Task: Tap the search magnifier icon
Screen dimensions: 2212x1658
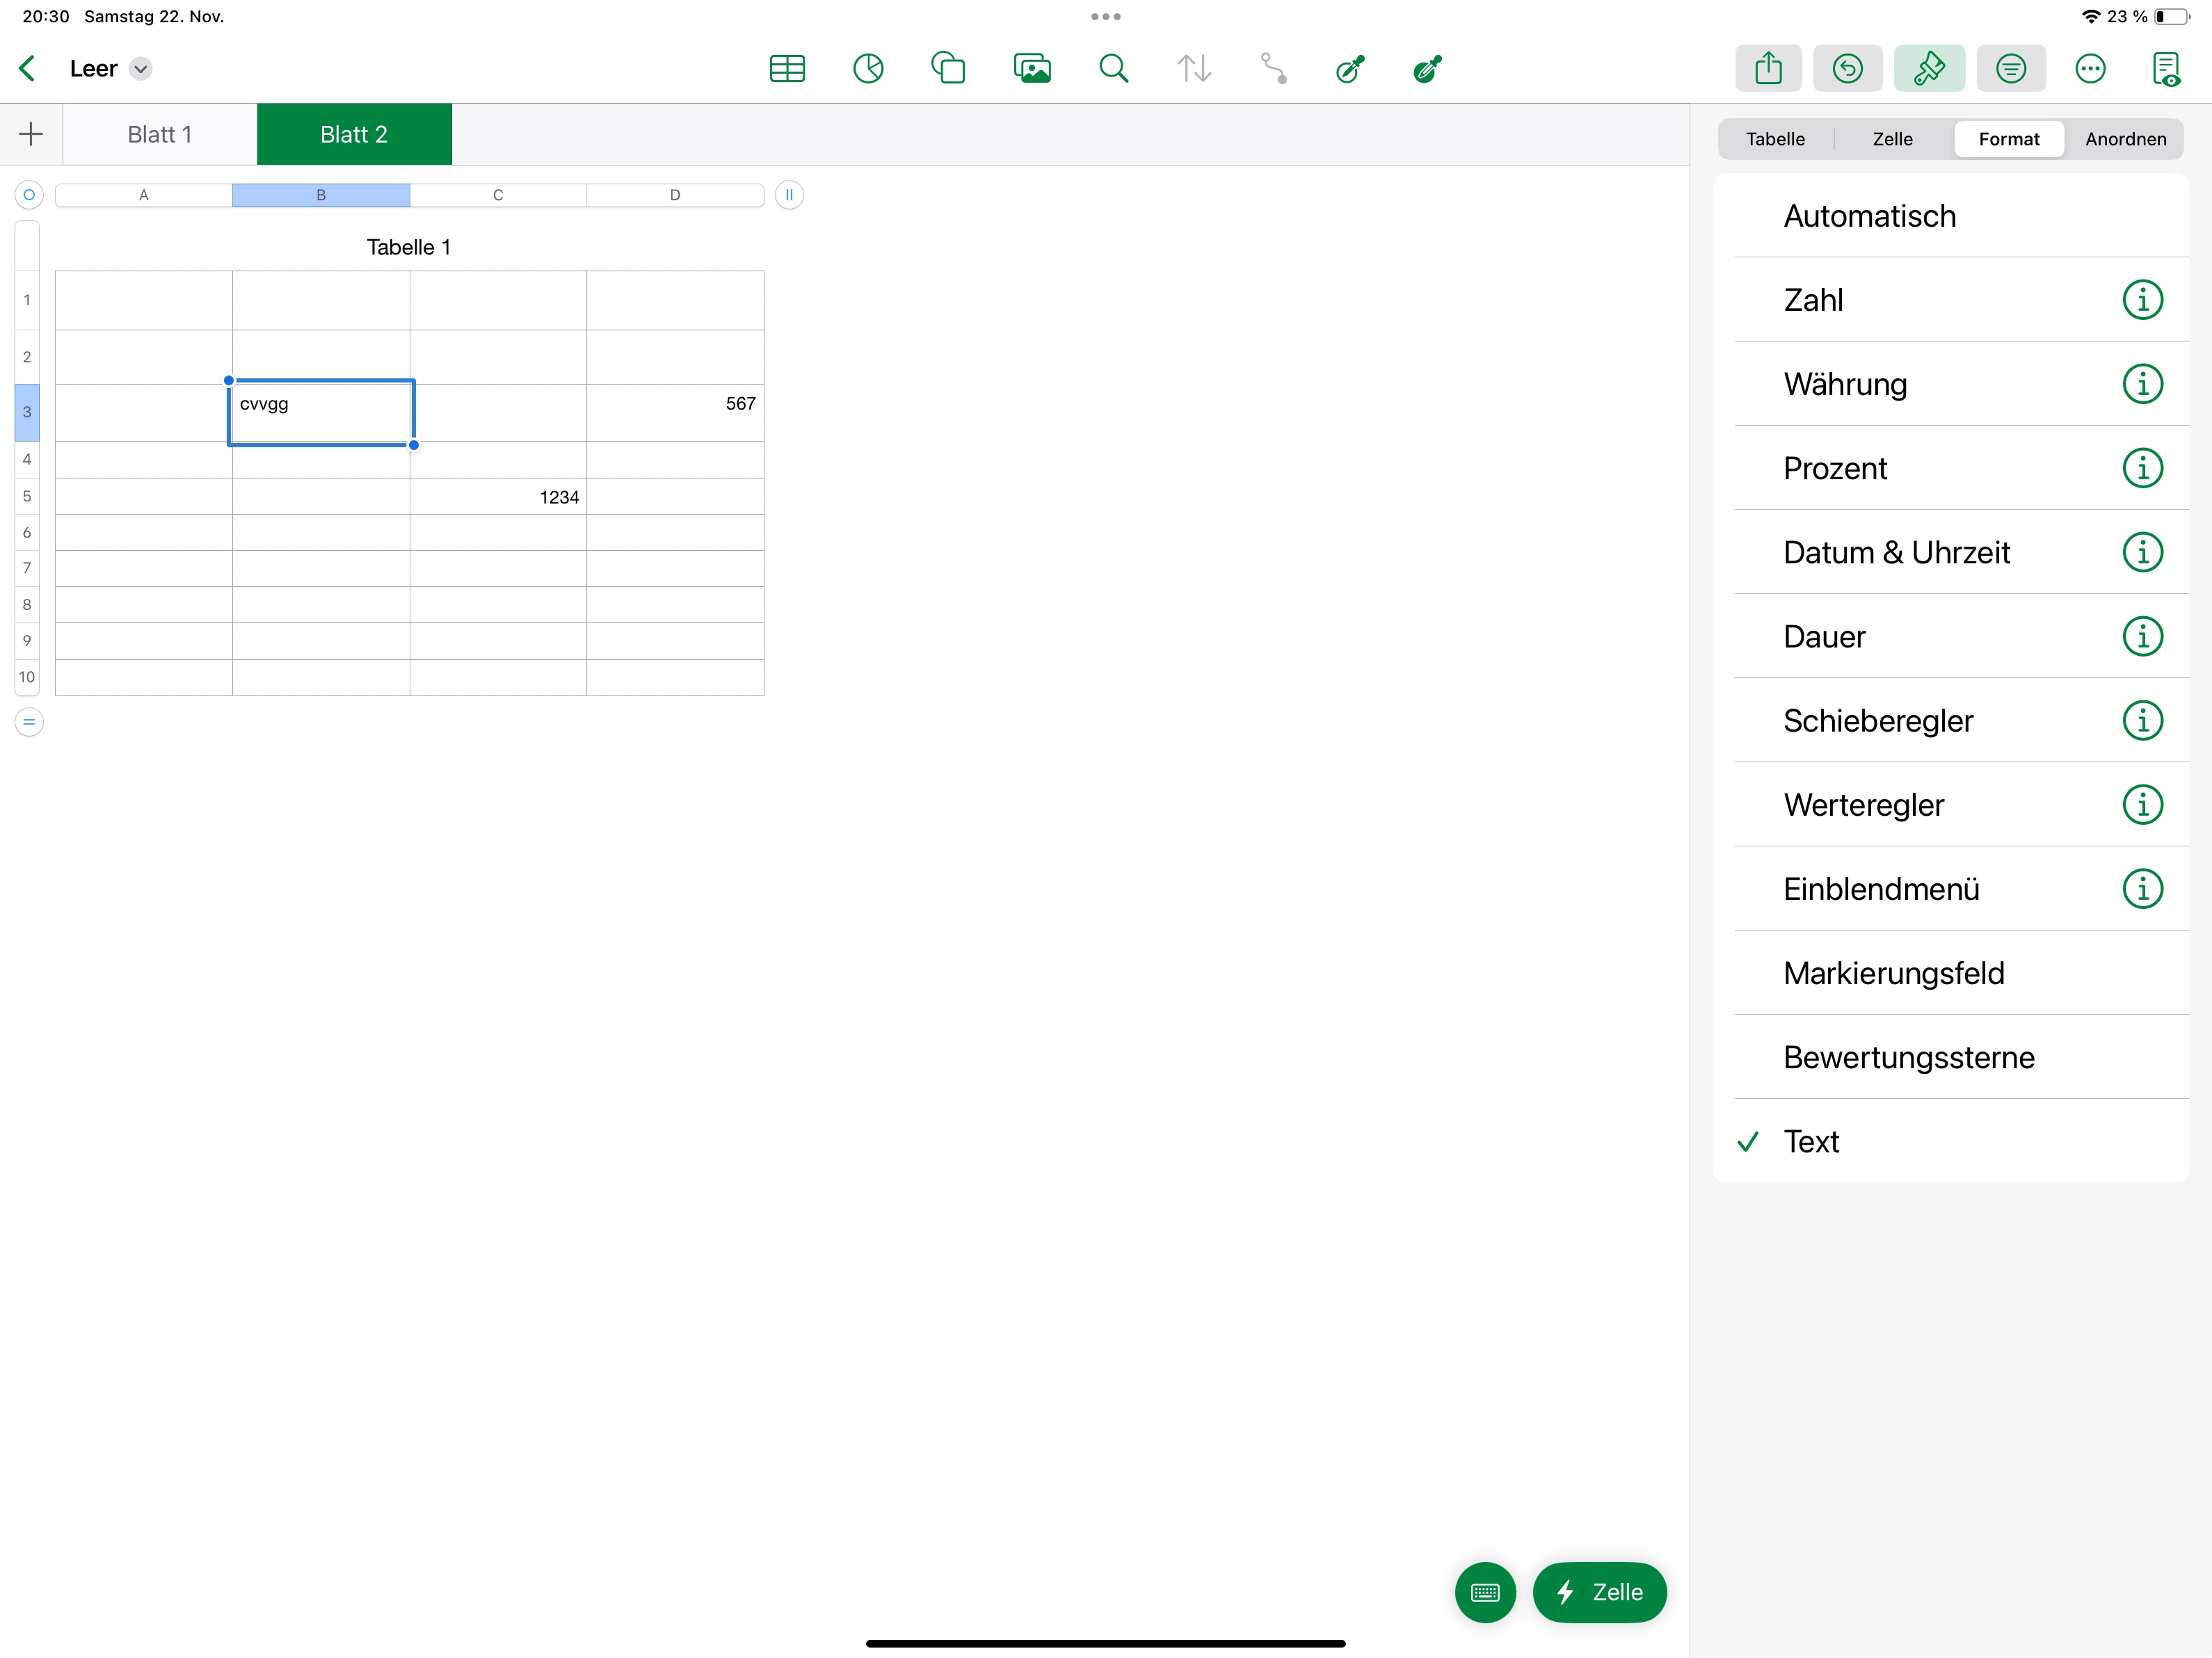Action: coord(1113,69)
